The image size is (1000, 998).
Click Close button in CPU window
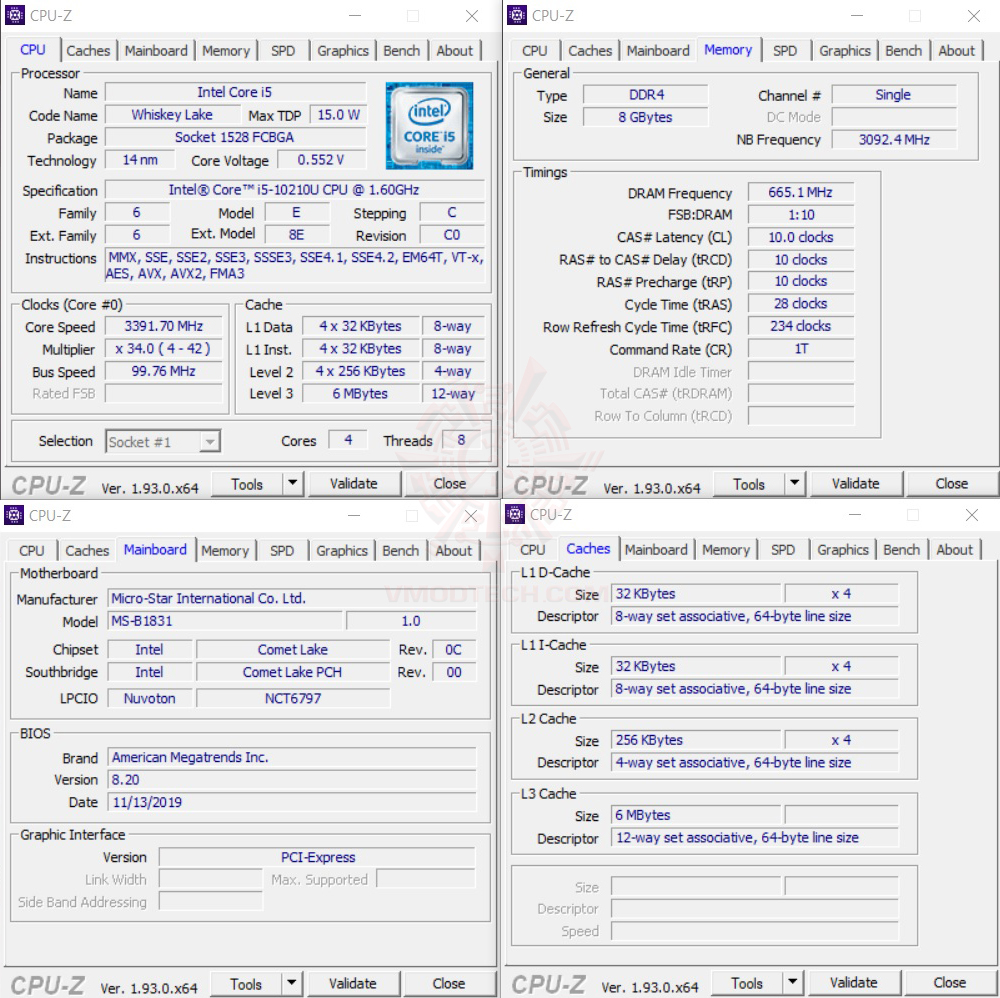click(450, 483)
